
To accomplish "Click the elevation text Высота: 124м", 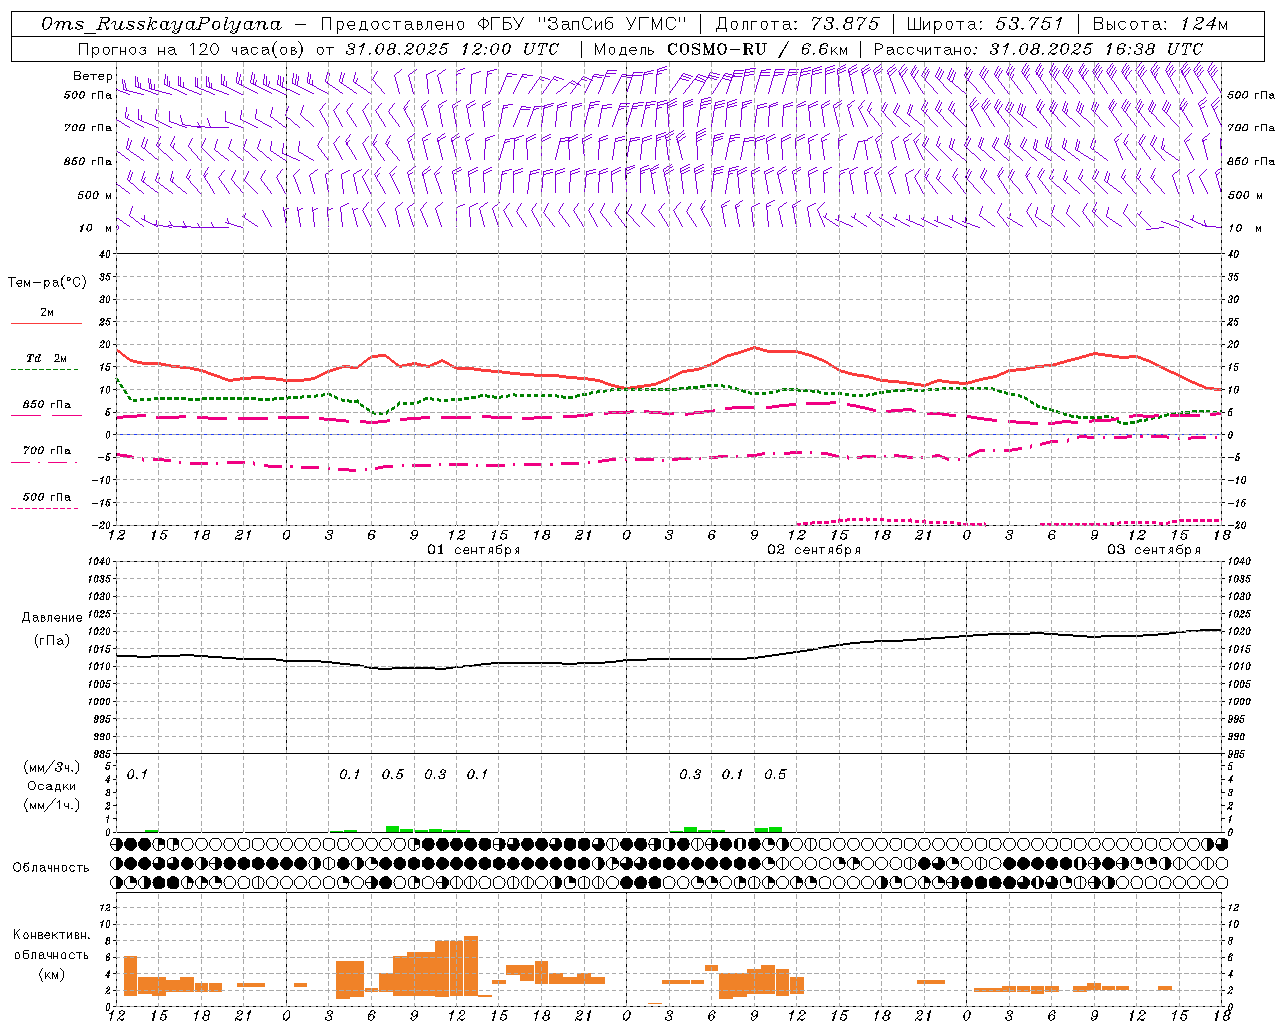I will pyautogui.click(x=1160, y=24).
